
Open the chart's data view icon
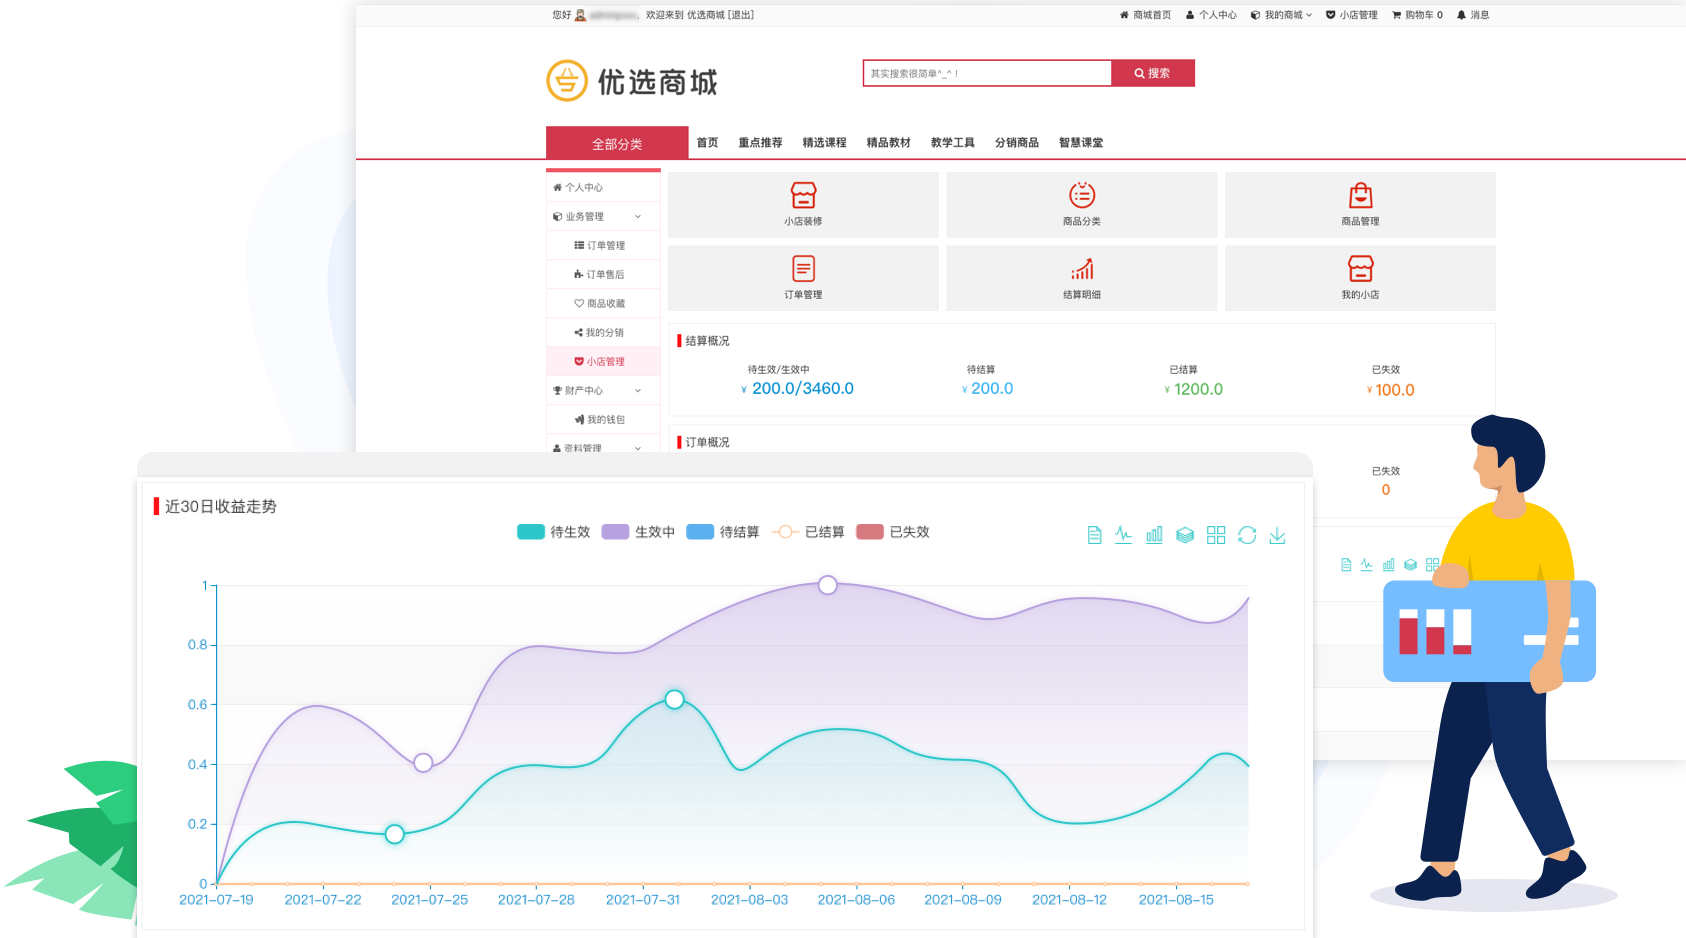click(x=1095, y=535)
